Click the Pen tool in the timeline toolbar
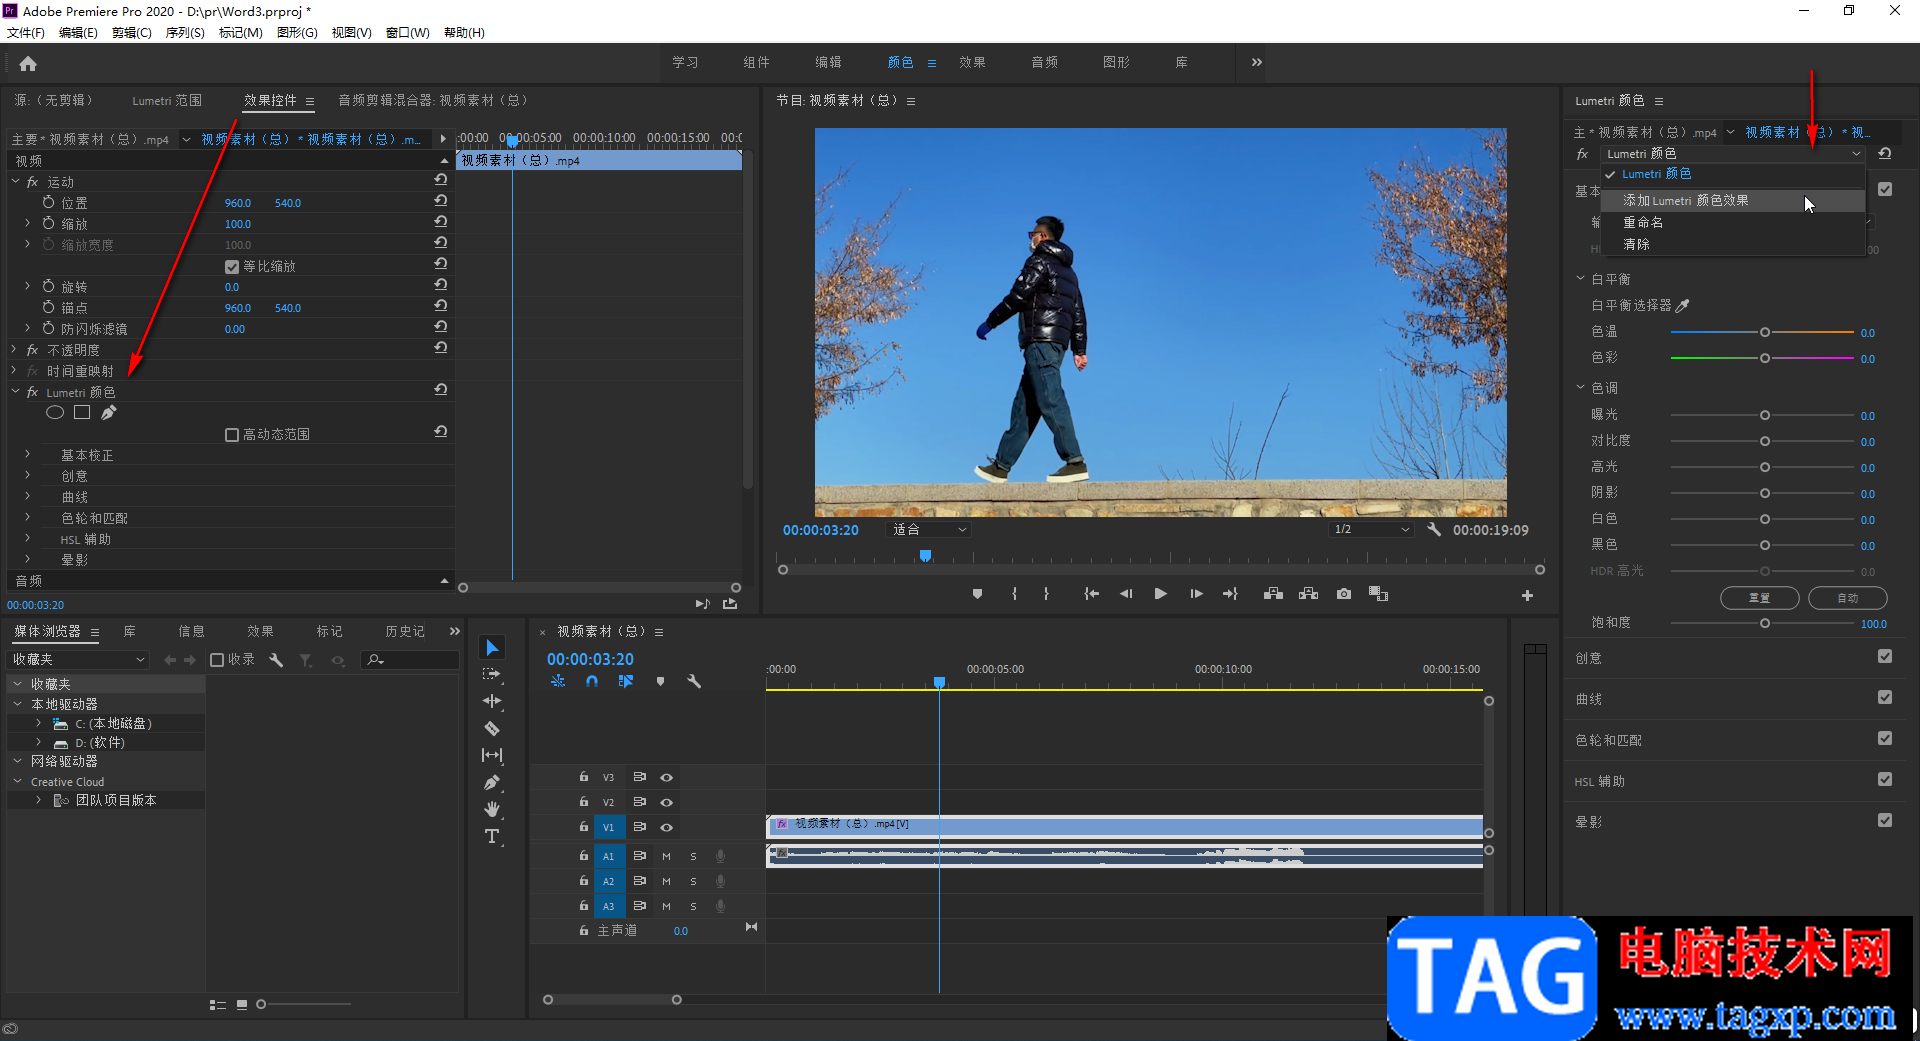The width and height of the screenshot is (1920, 1041). (492, 782)
